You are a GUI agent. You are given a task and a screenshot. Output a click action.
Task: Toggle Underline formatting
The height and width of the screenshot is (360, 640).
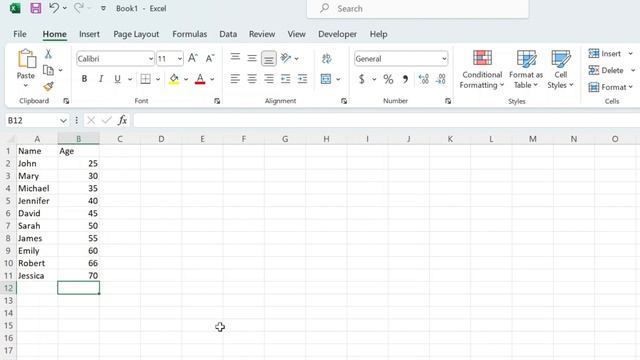[x=117, y=79]
